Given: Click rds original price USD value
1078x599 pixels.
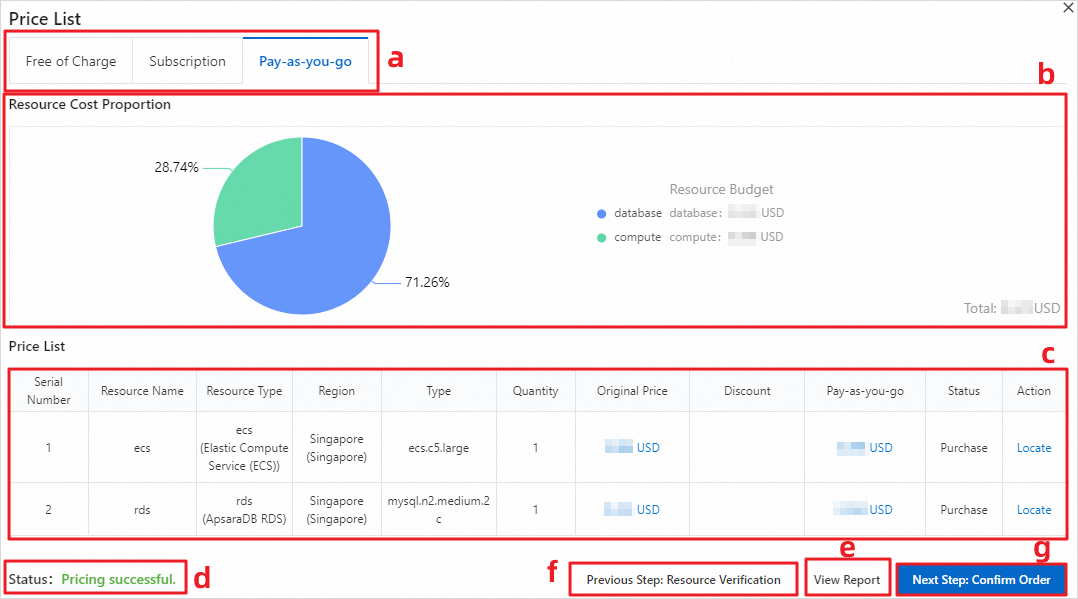Looking at the screenshot, I should pyautogui.click(x=632, y=510).
